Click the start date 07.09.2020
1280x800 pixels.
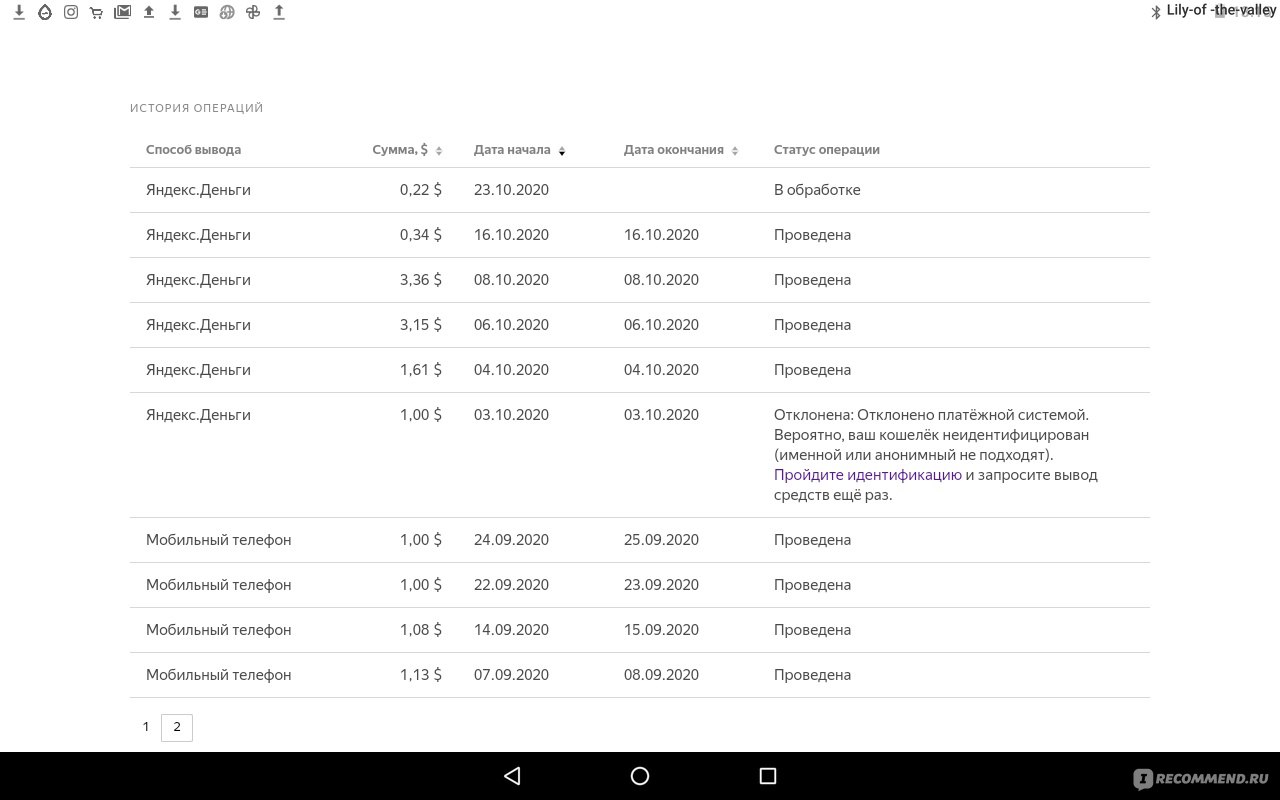[x=511, y=675]
